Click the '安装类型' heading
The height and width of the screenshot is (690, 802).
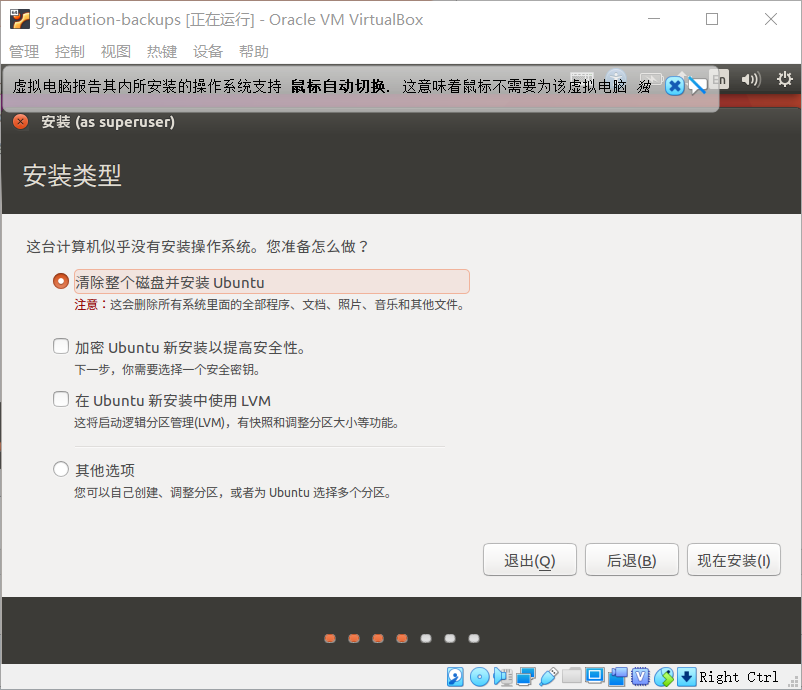tap(72, 175)
